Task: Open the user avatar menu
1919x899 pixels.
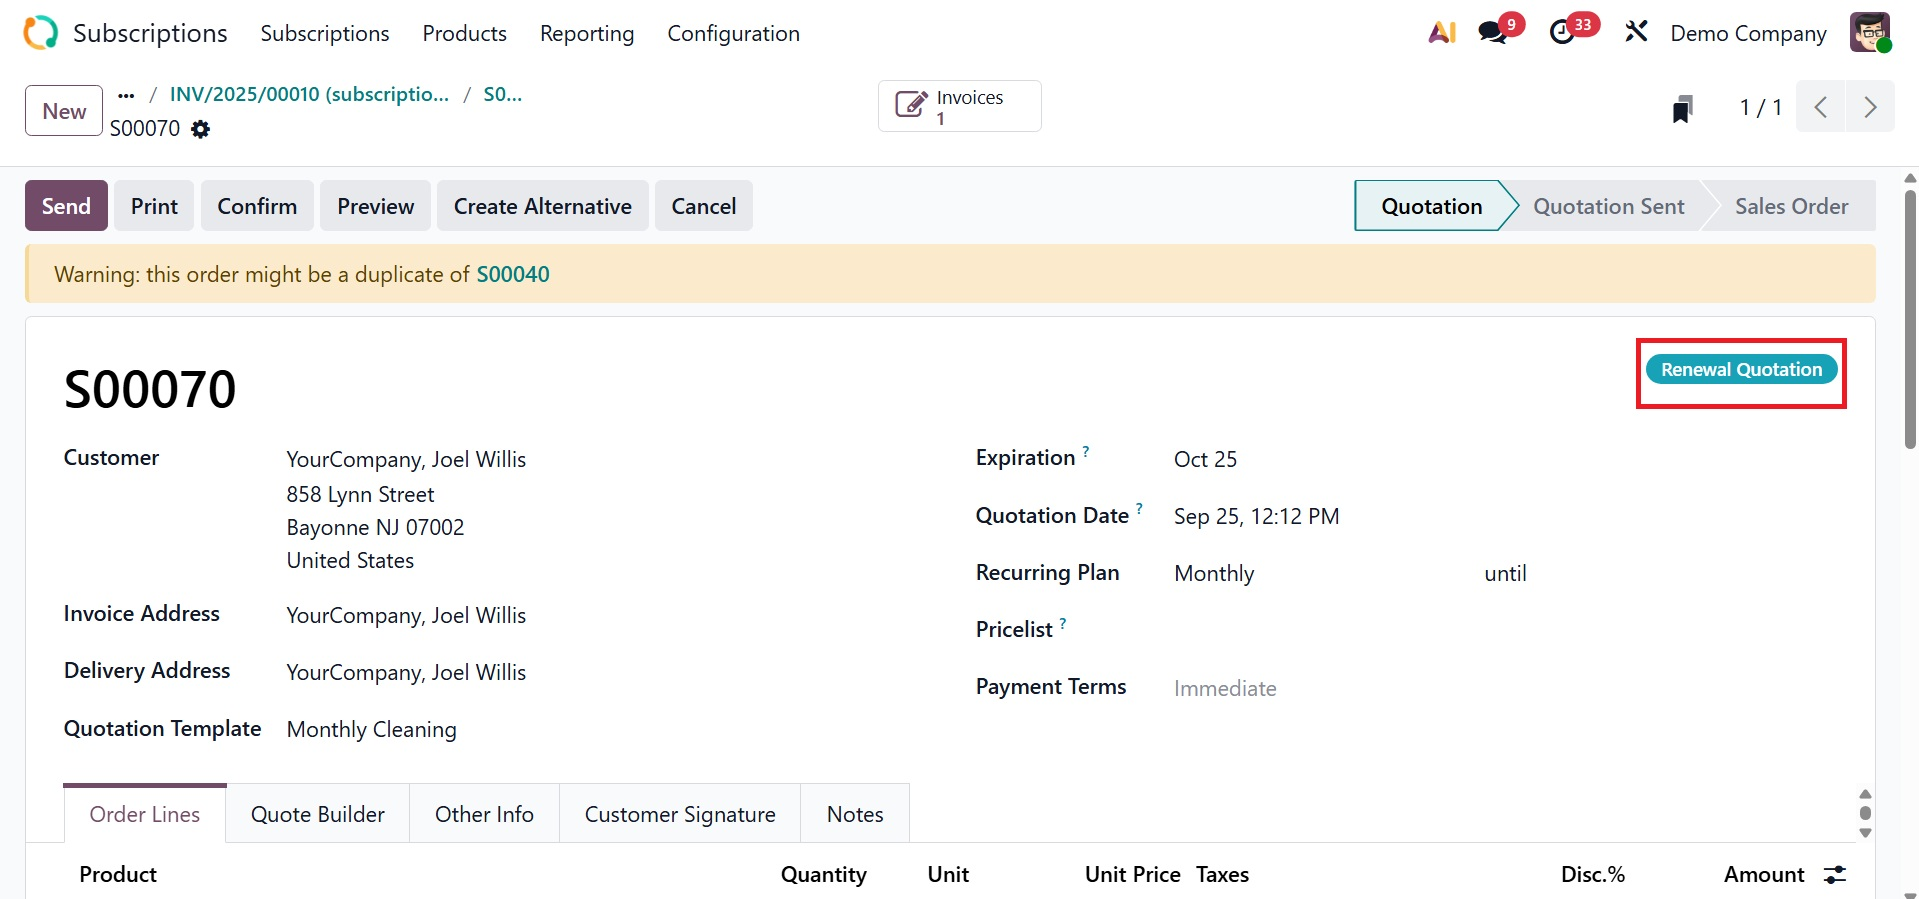Action: coord(1869,33)
